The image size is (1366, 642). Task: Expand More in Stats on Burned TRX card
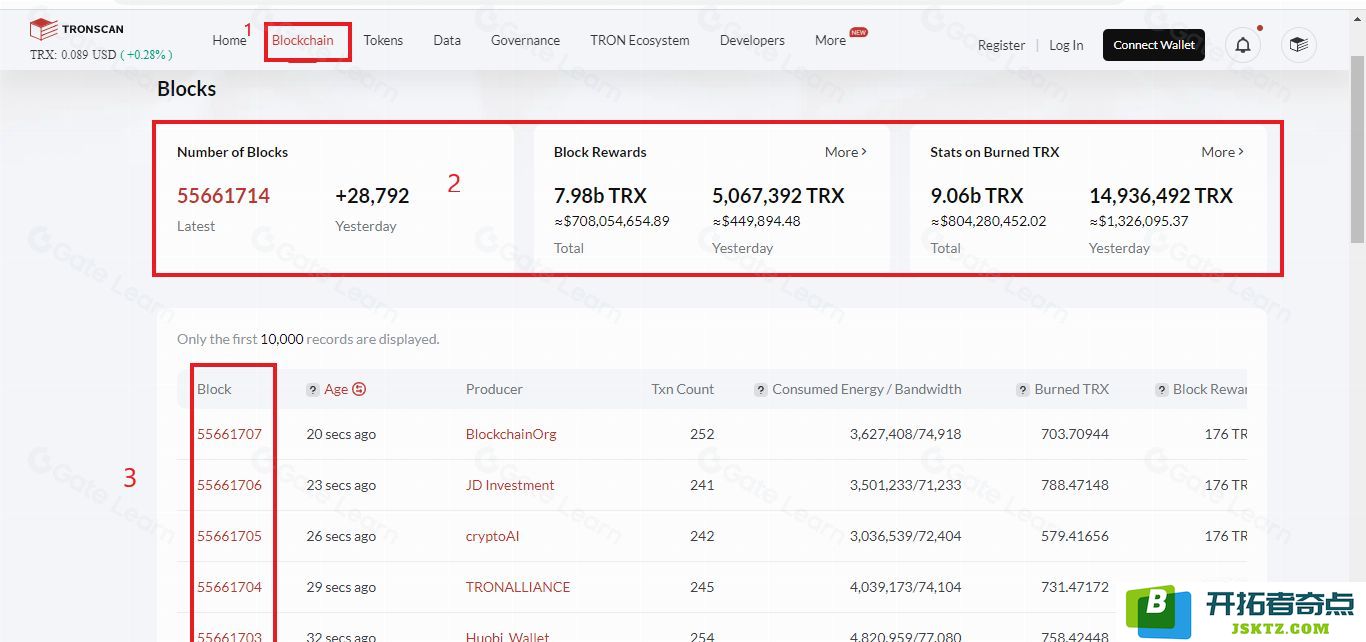point(1222,152)
